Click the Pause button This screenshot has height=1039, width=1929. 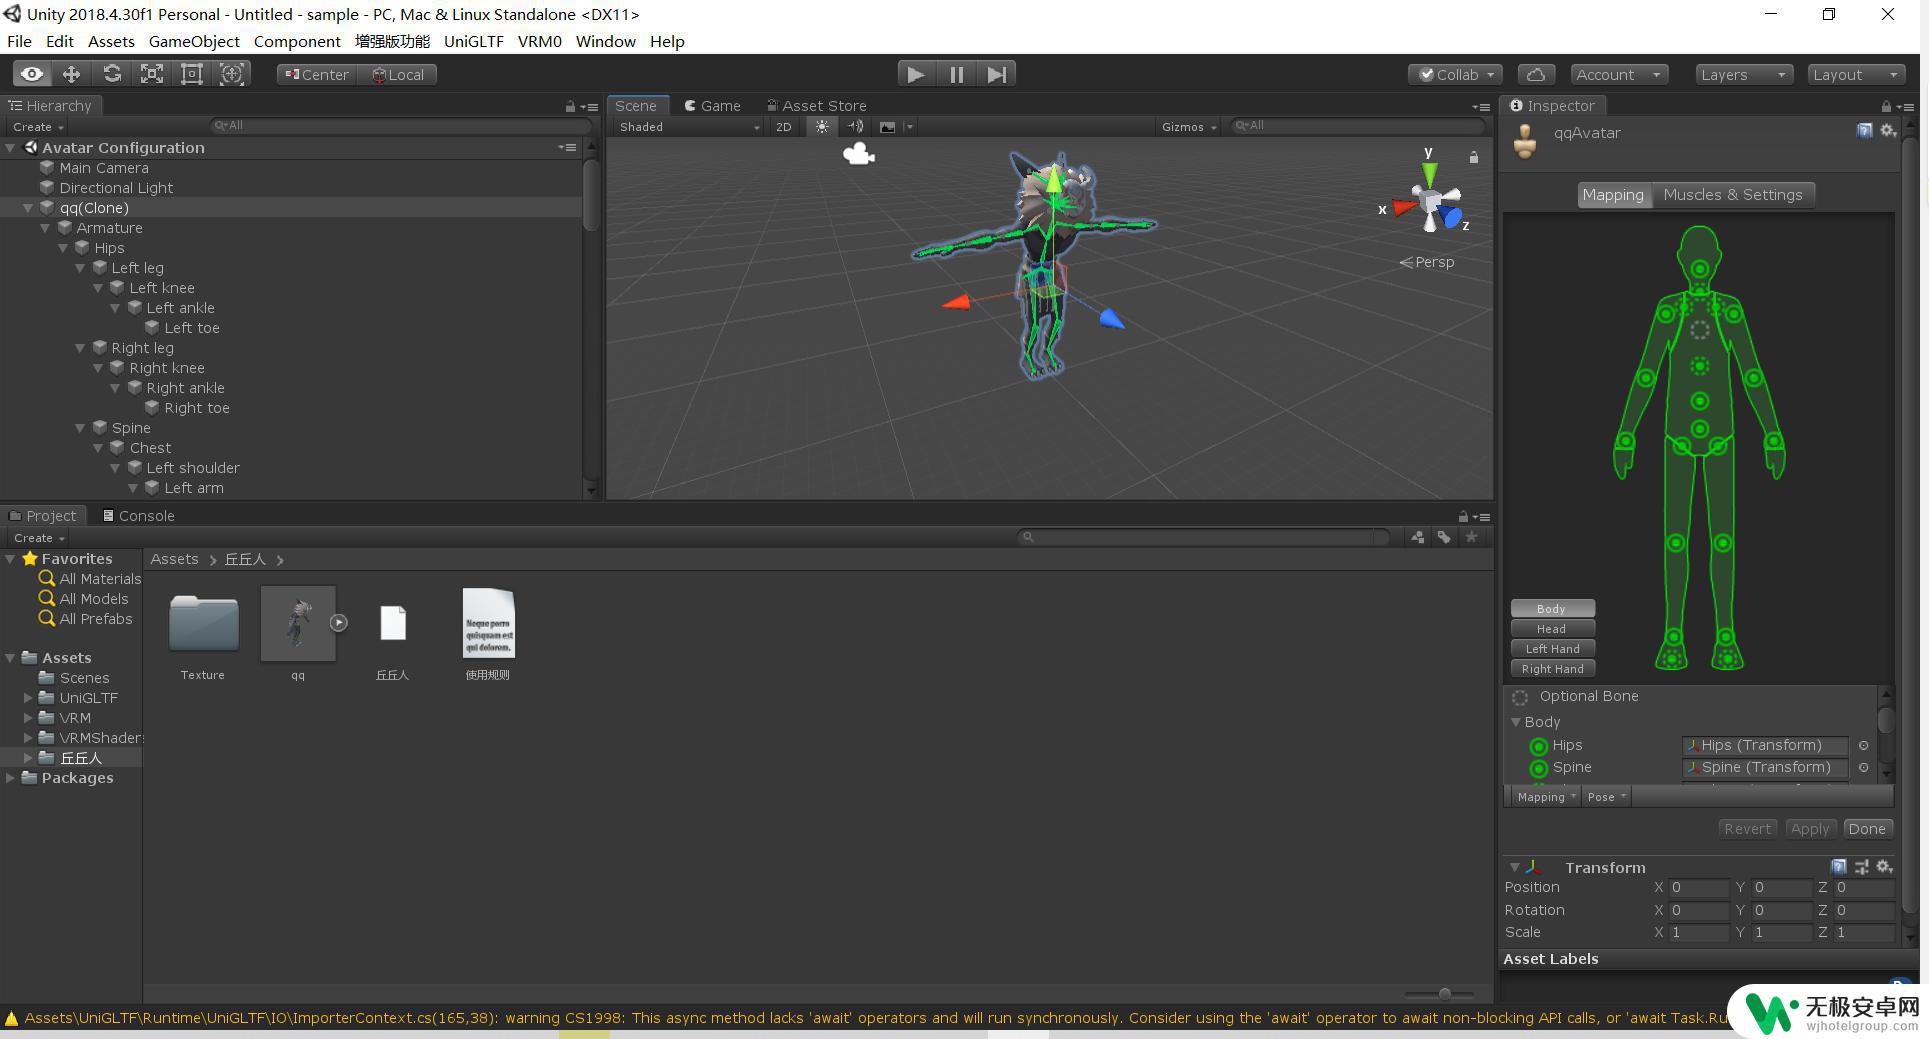tap(956, 74)
